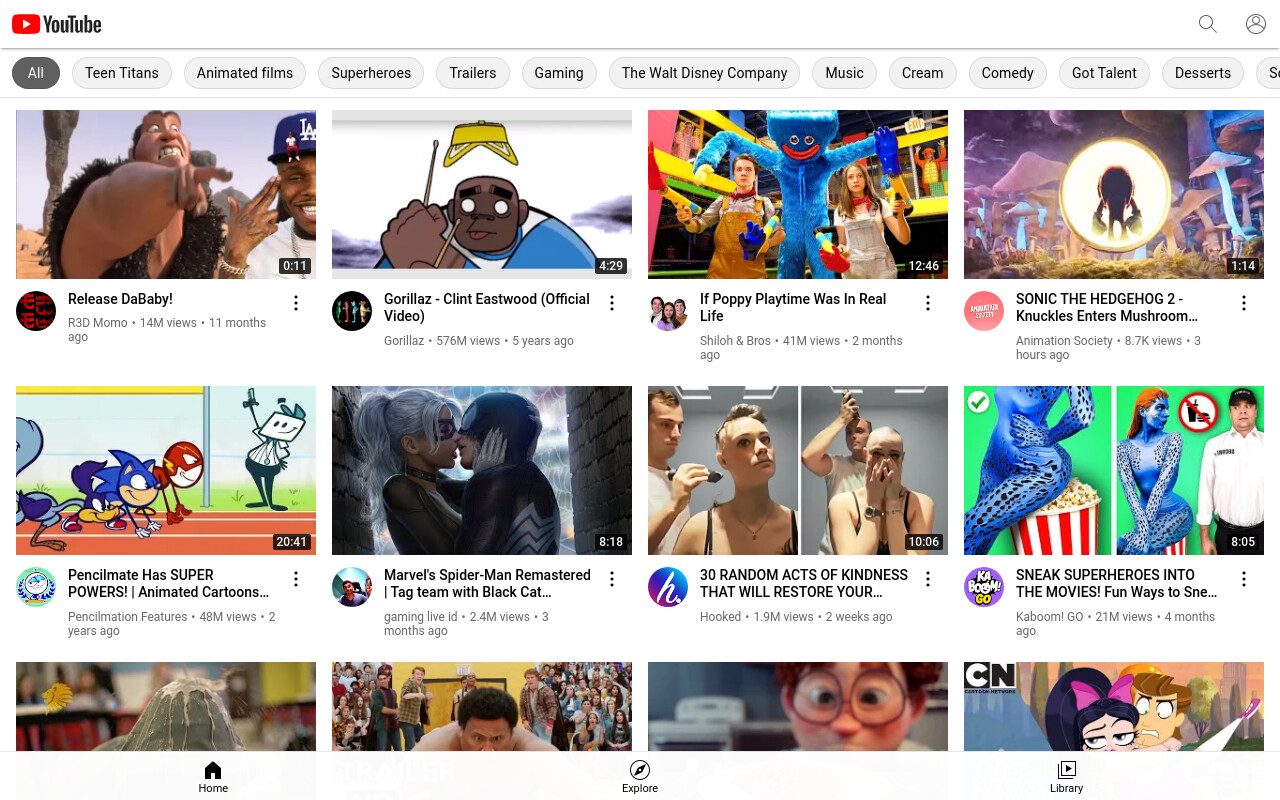Open options menu for Gorillaz Clint Eastwood

click(612, 303)
